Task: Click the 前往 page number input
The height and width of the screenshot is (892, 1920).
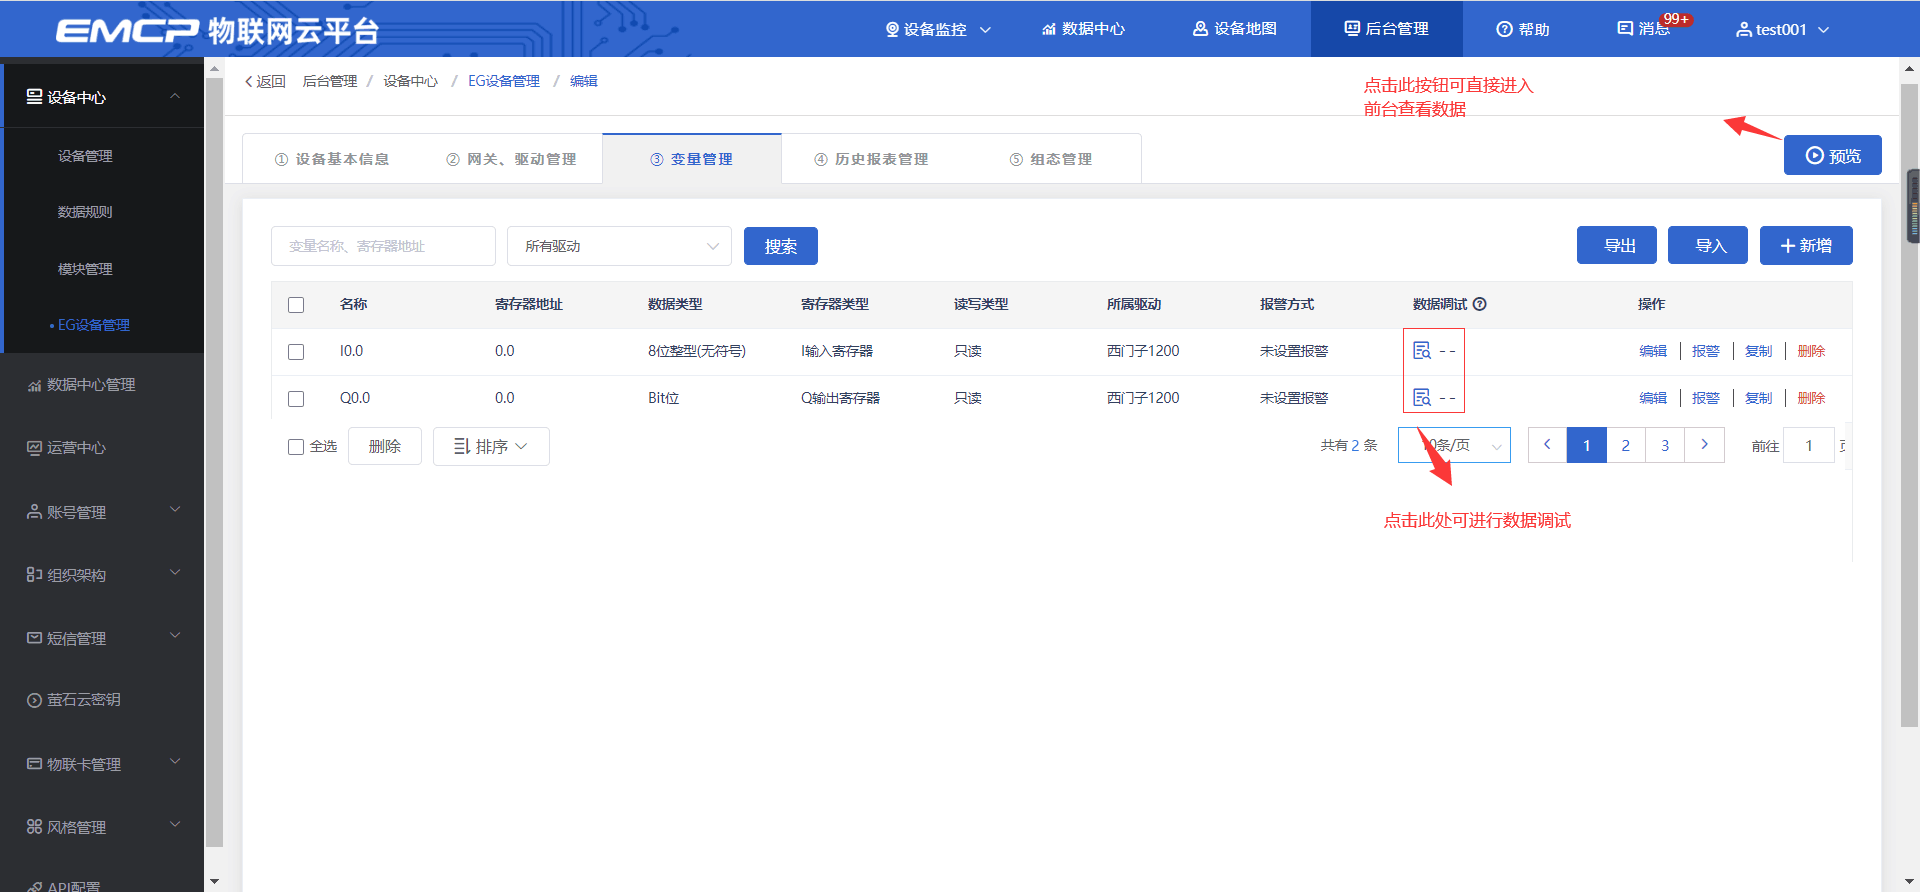Action: (1809, 445)
